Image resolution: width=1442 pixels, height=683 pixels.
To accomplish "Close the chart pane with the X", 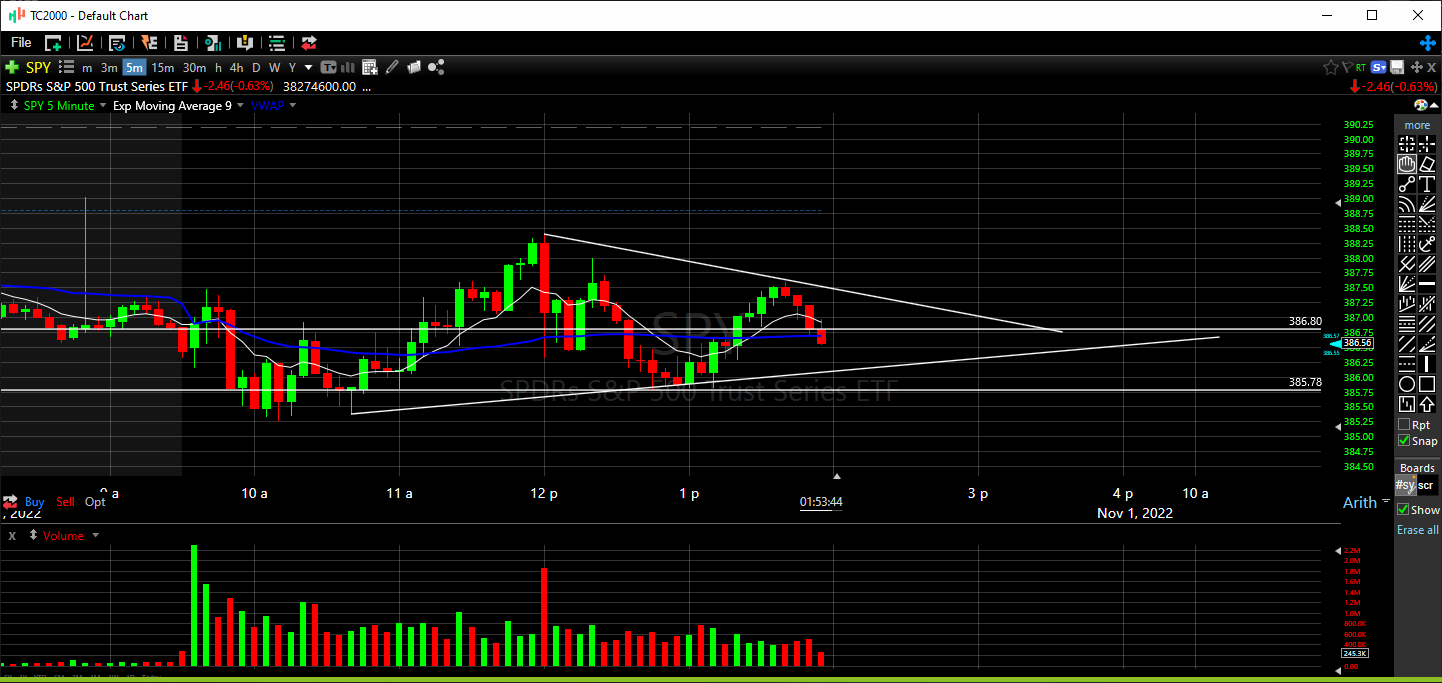I will pos(1432,67).
